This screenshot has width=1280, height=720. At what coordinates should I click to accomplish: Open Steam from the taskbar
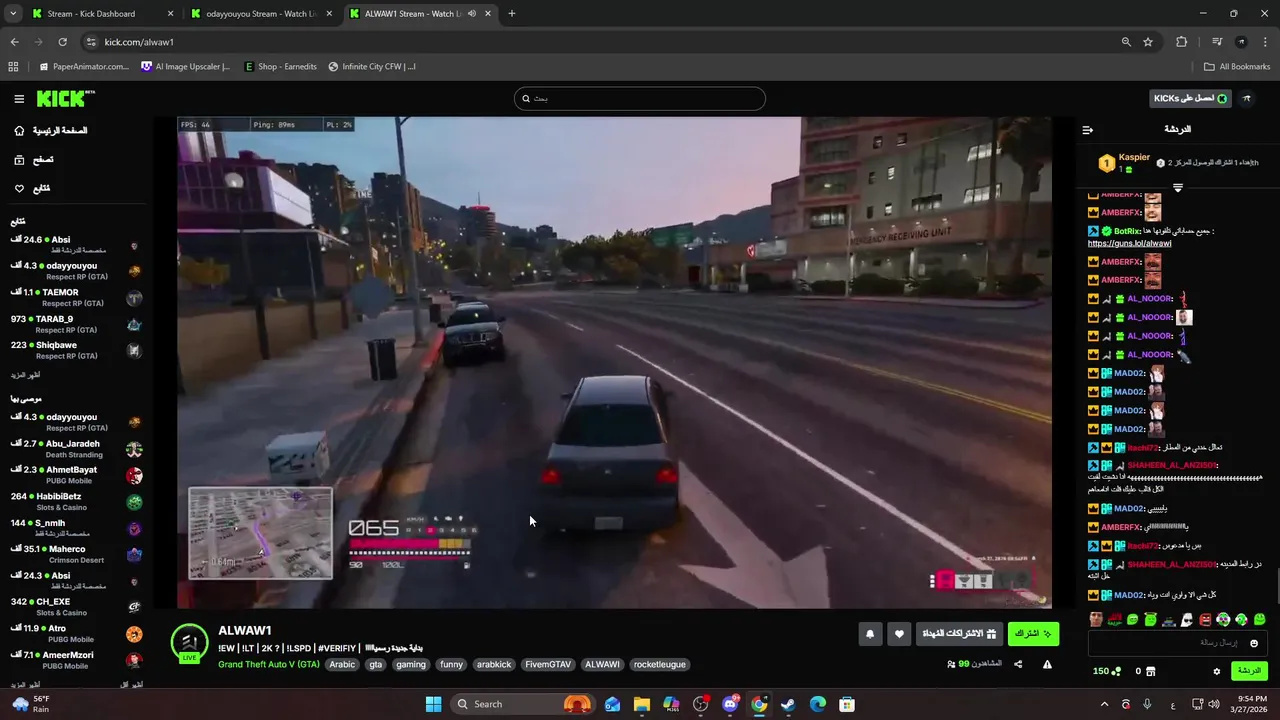tap(788, 704)
